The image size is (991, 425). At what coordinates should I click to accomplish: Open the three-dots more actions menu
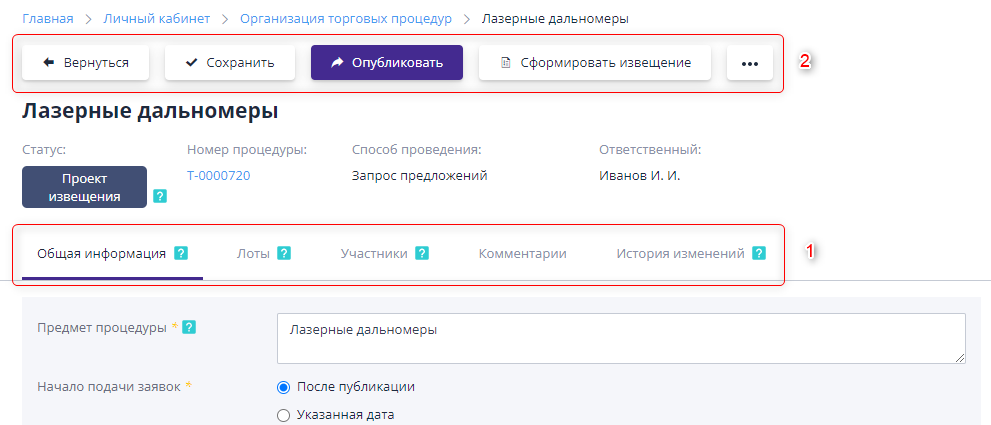(750, 62)
